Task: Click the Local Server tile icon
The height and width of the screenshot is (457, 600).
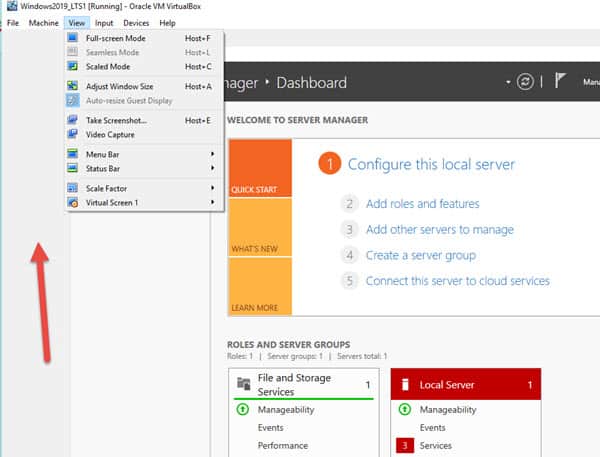Action: pos(405,384)
